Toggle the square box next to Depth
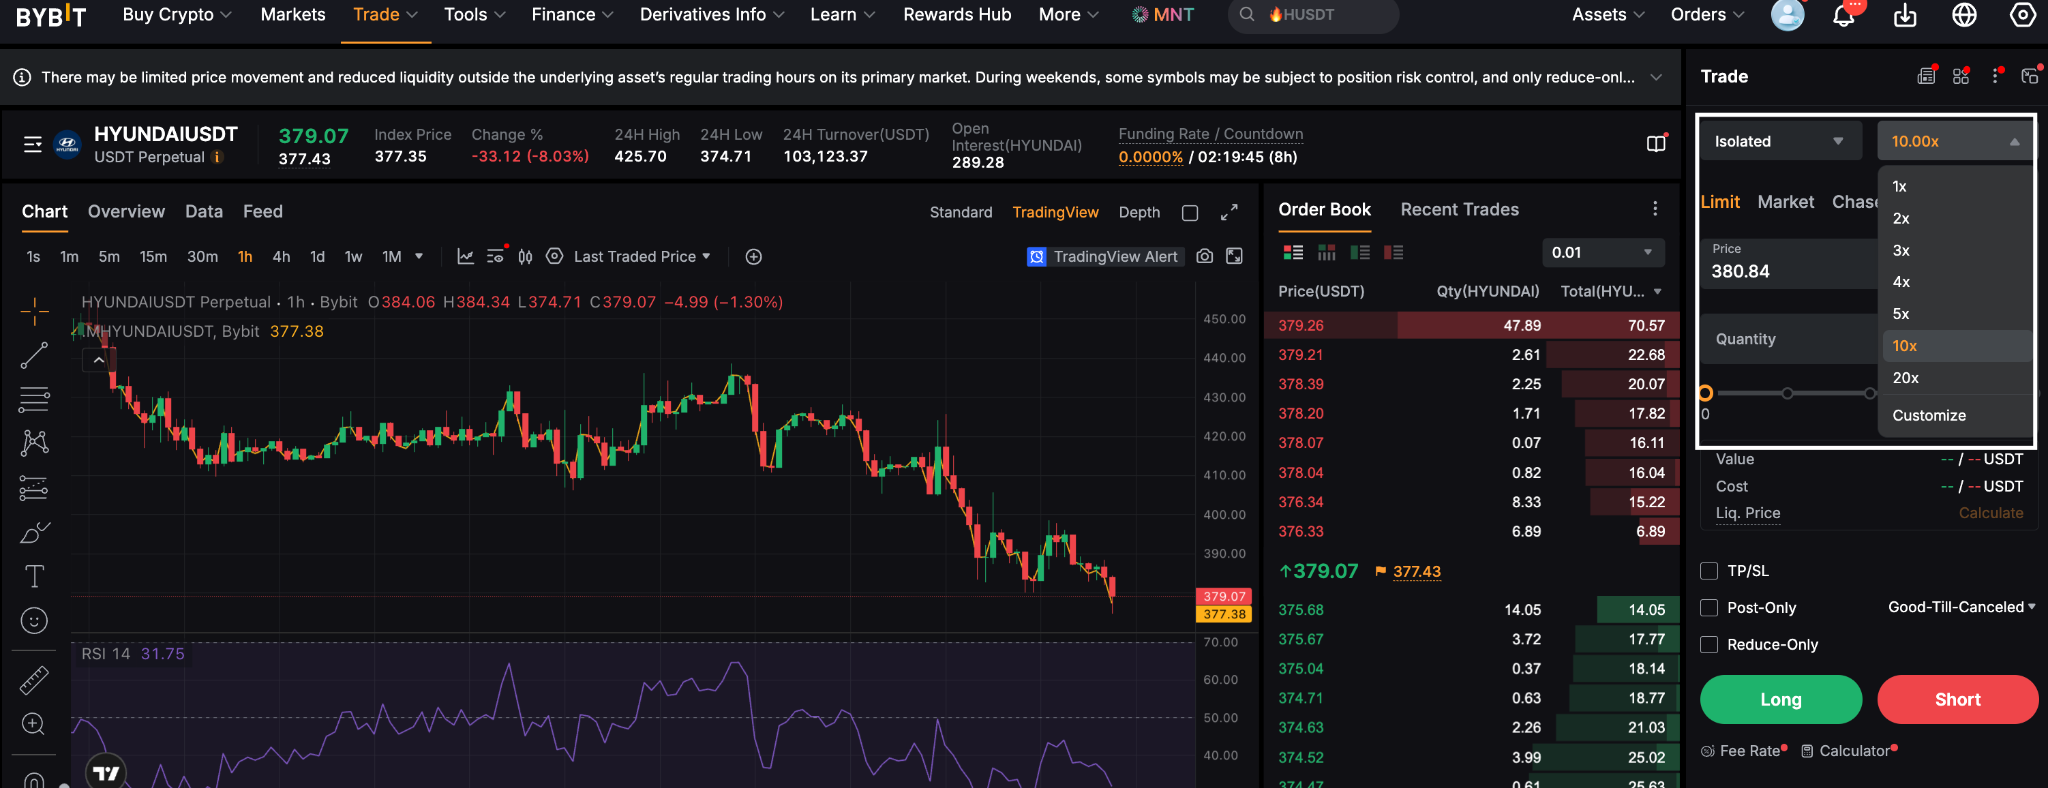 click(1190, 213)
